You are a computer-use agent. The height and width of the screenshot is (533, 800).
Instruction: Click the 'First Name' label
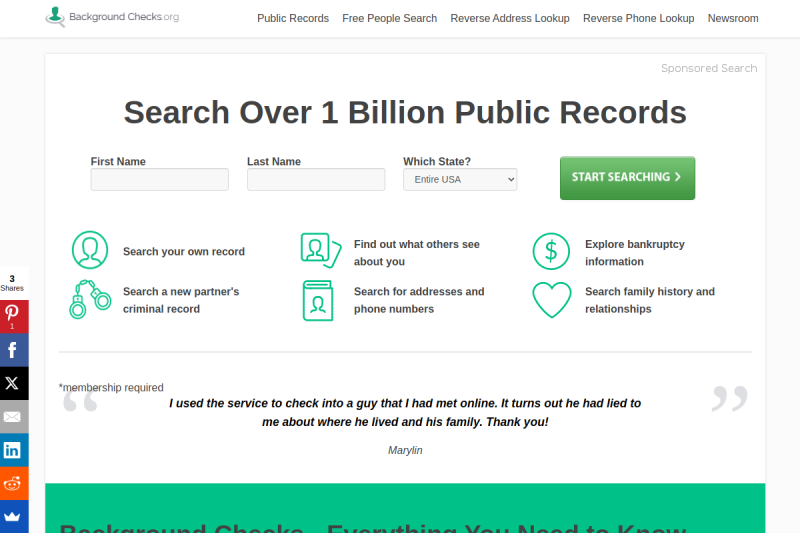tap(118, 162)
